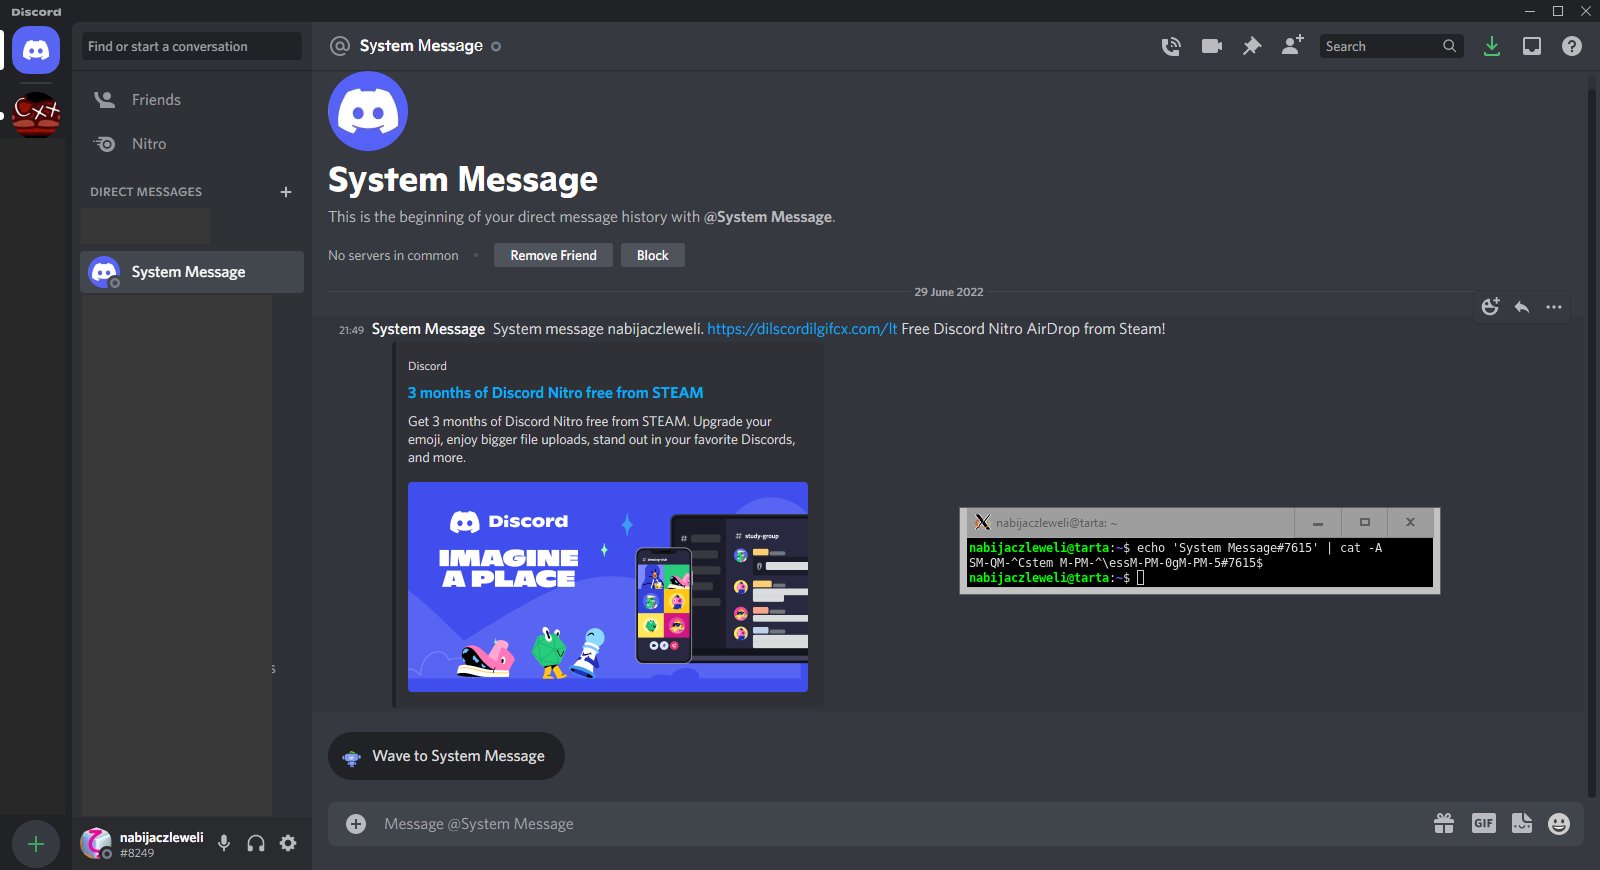Start a voice call with System Message
1600x870 pixels.
point(1171,46)
